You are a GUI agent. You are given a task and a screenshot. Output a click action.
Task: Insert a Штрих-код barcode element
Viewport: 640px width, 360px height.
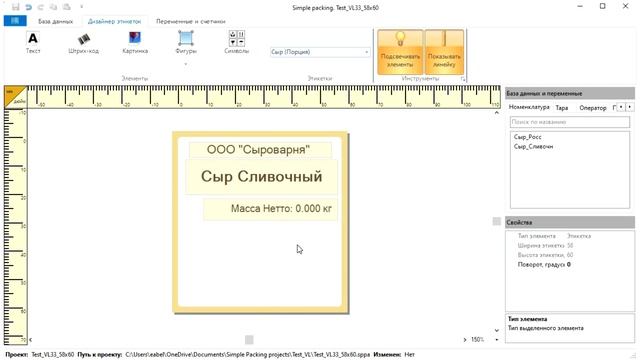coord(84,42)
